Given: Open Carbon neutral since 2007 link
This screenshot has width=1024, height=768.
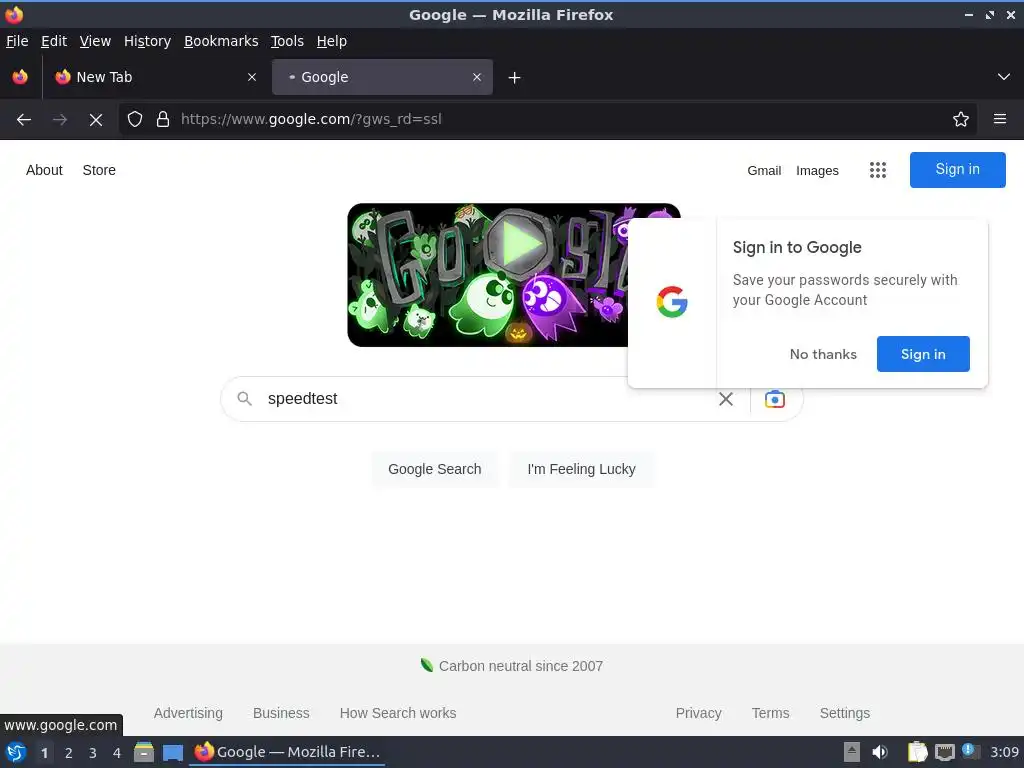Looking at the screenshot, I should click(x=512, y=666).
